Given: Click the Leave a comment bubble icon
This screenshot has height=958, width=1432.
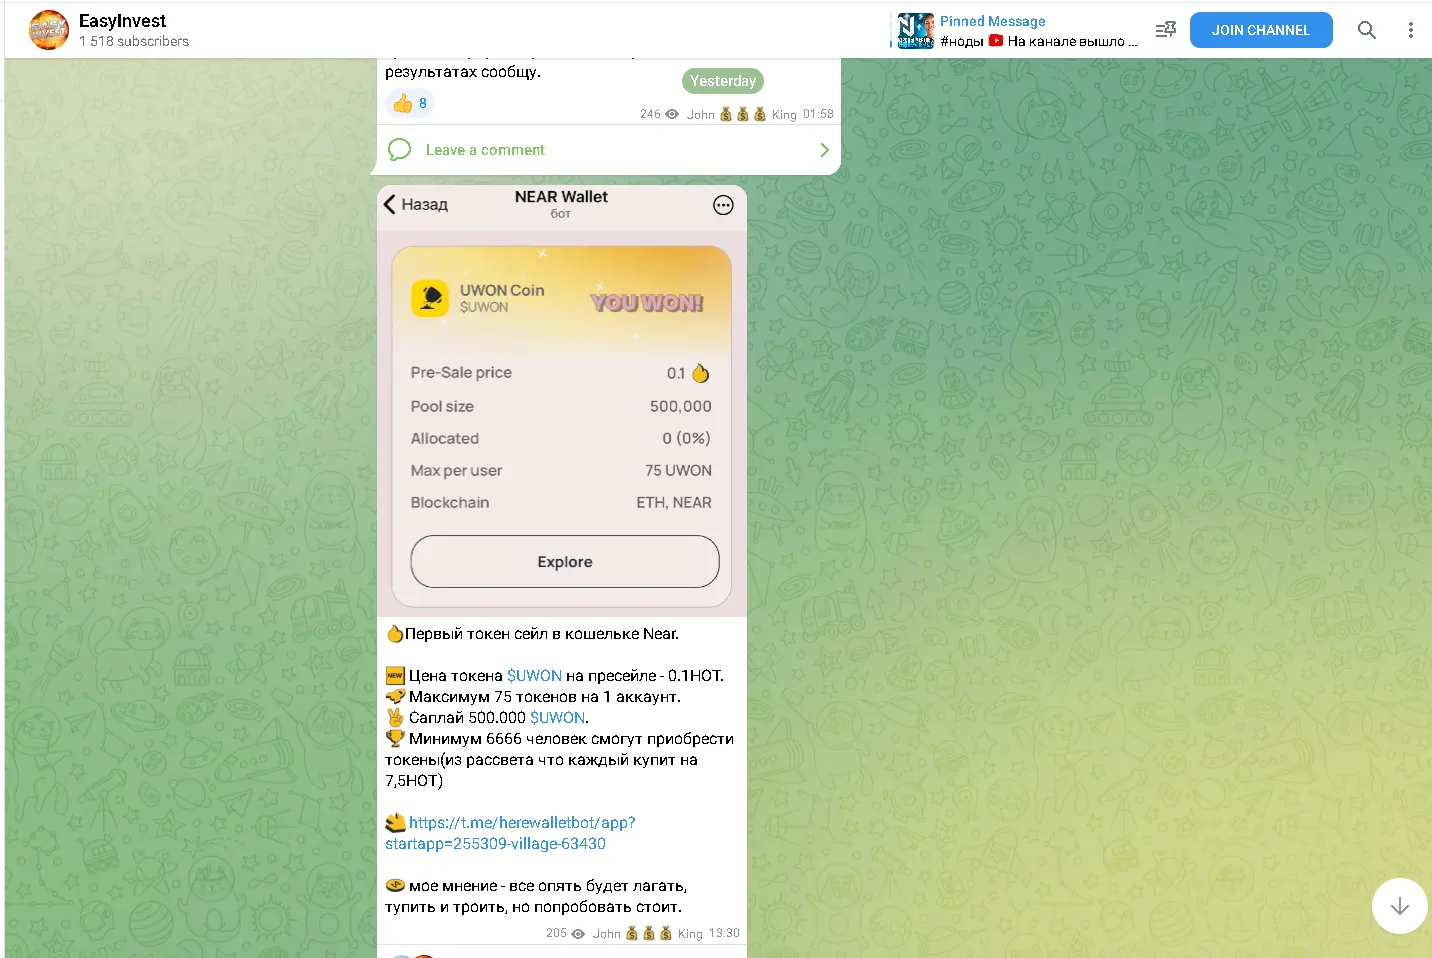Looking at the screenshot, I should (400, 150).
